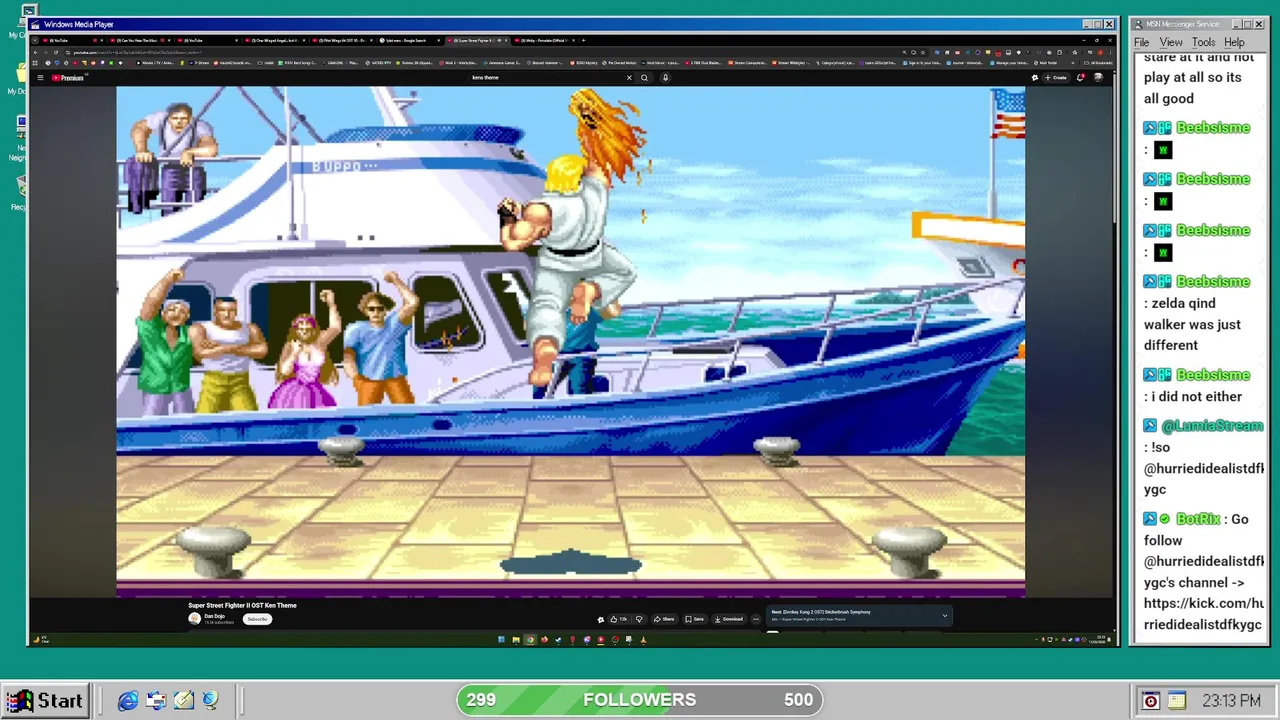Click the kick.com channel link in chat
The height and width of the screenshot is (720, 1280).
[1204, 614]
